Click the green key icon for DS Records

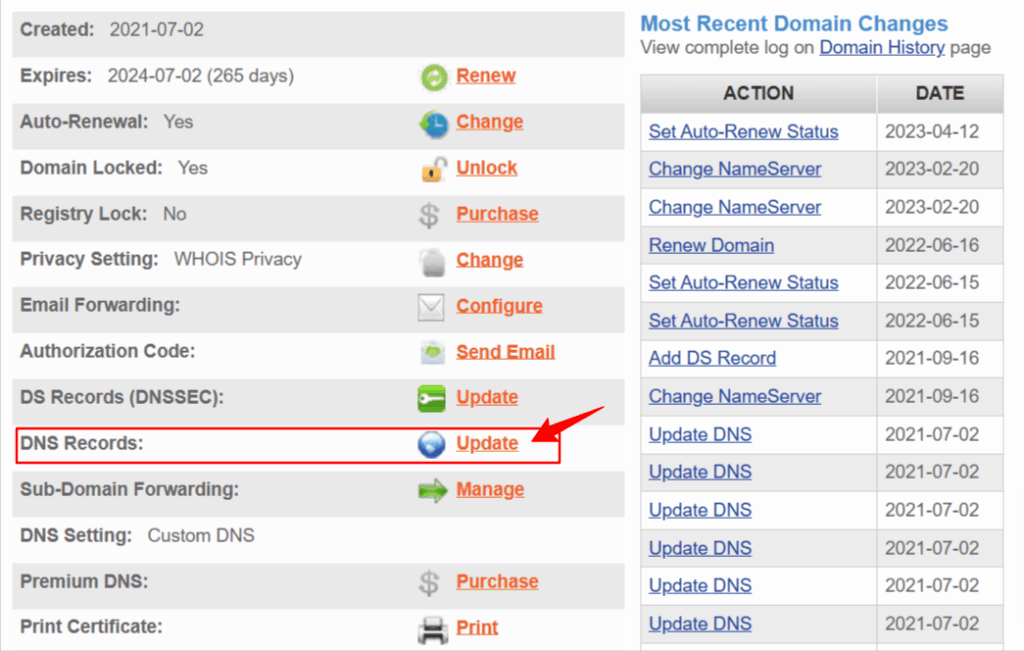[431, 398]
